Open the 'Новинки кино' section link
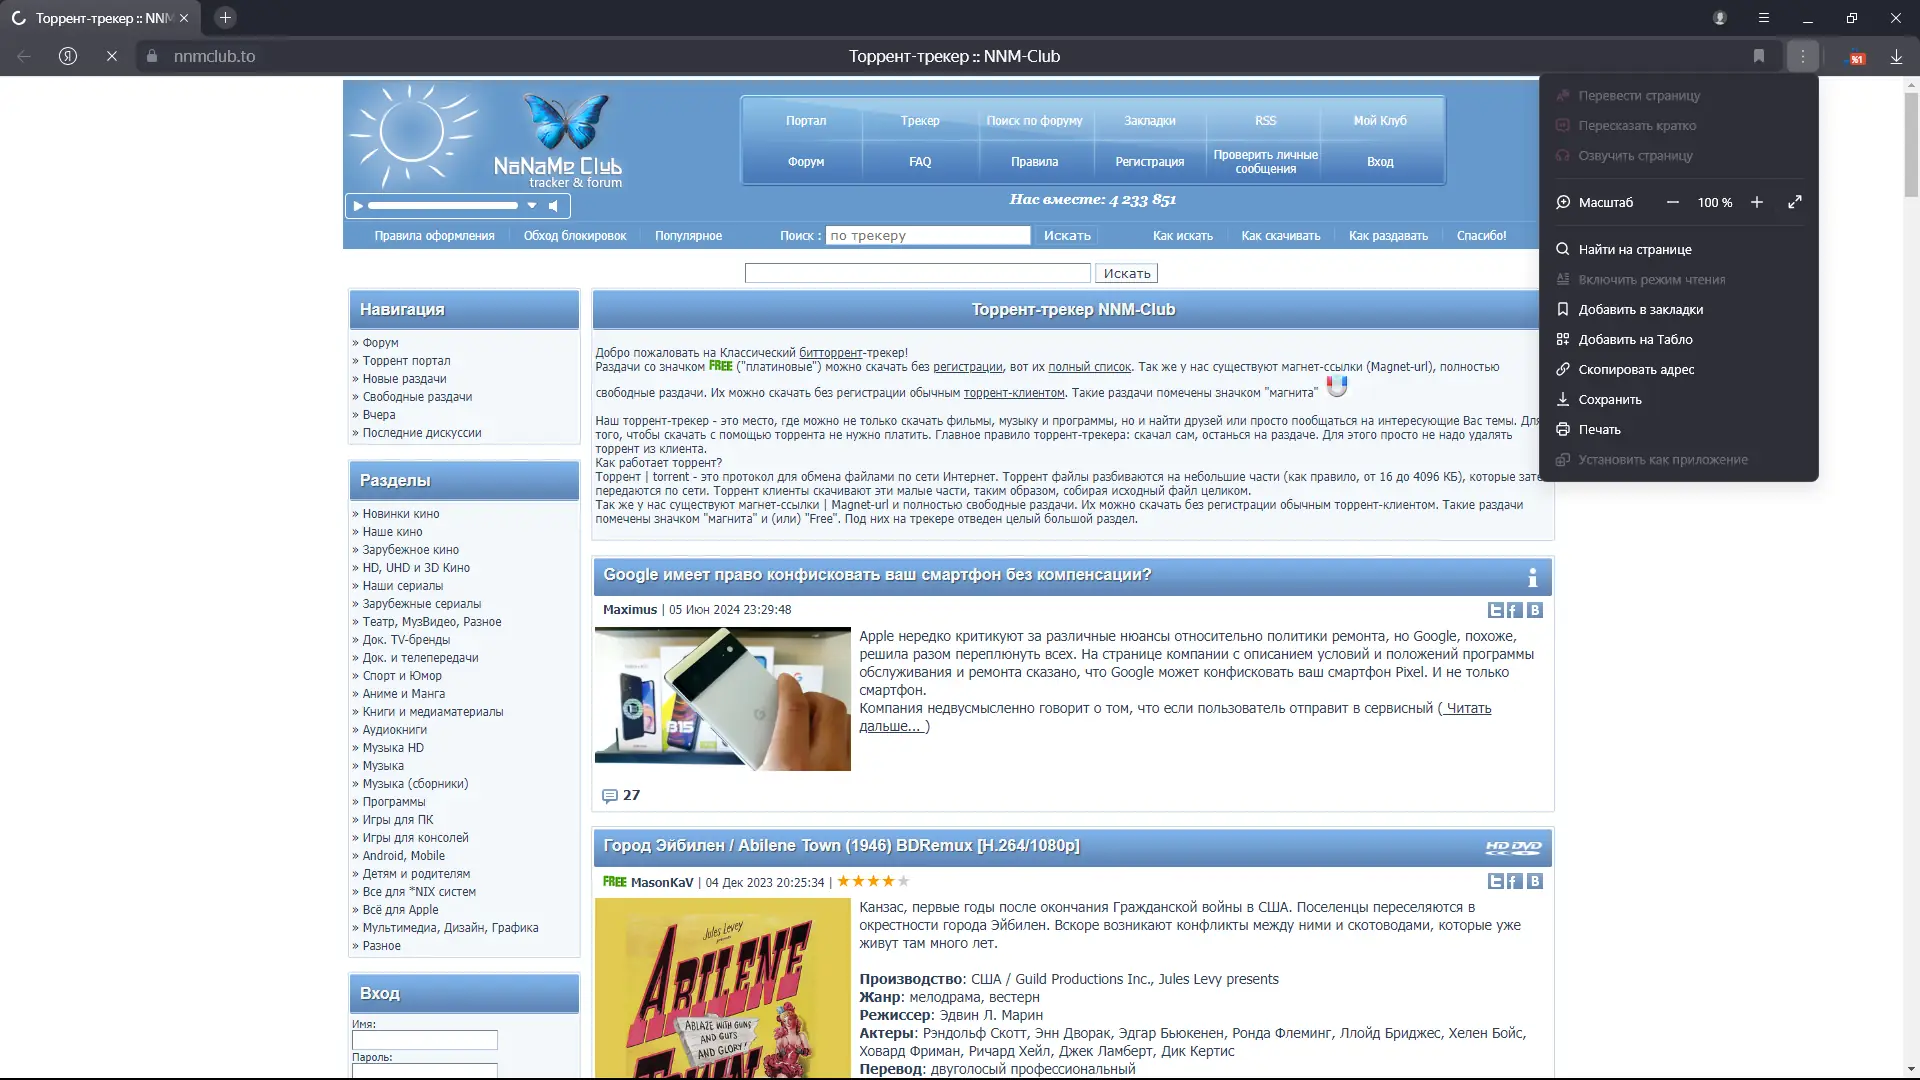 [400, 514]
